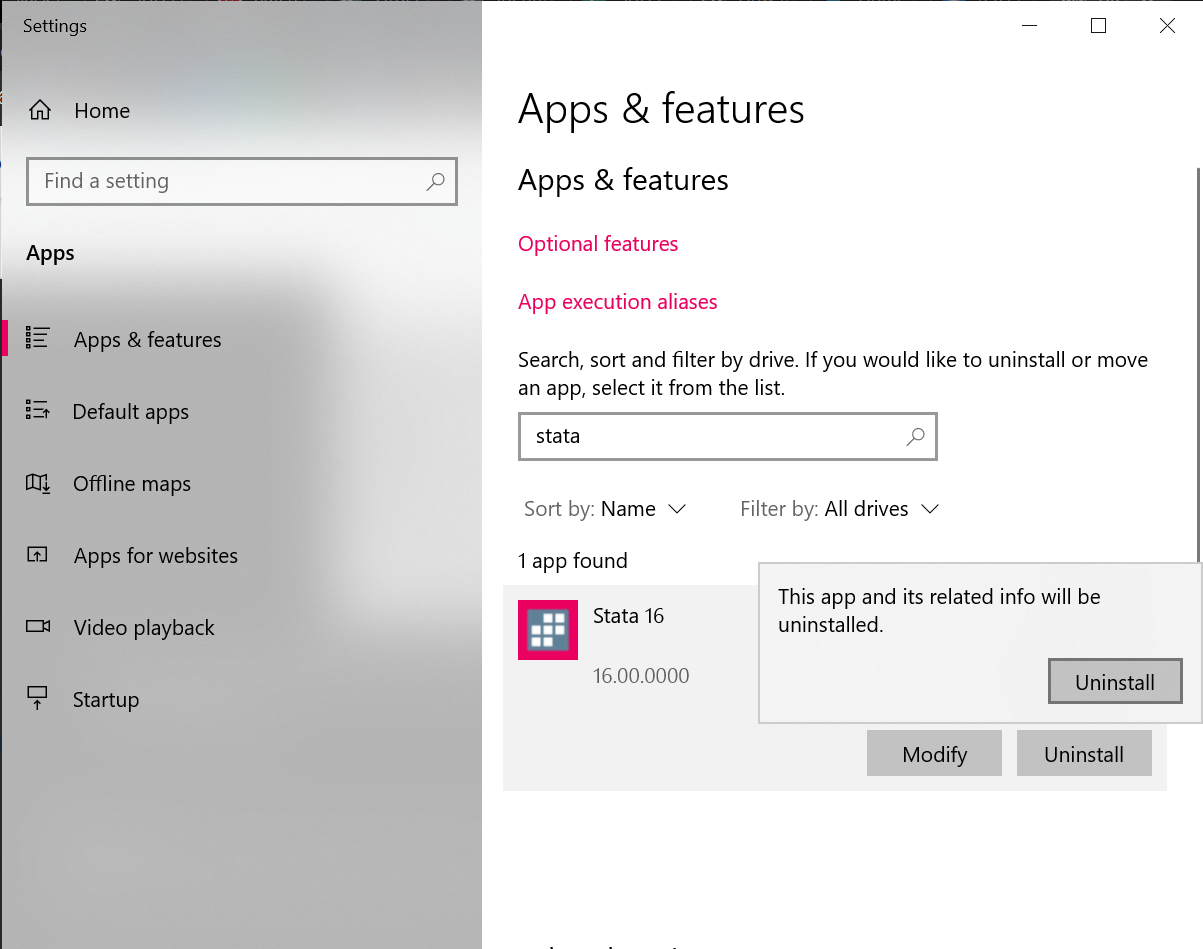Click the Home icon in sidebar

click(x=39, y=110)
